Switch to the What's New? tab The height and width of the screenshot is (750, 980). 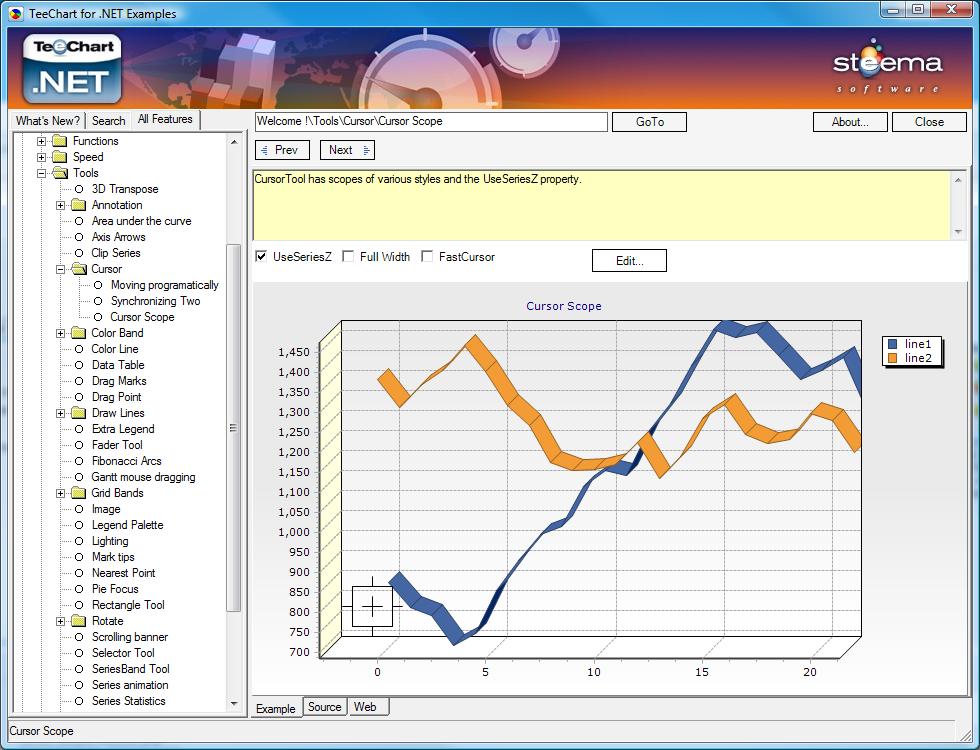click(48, 121)
